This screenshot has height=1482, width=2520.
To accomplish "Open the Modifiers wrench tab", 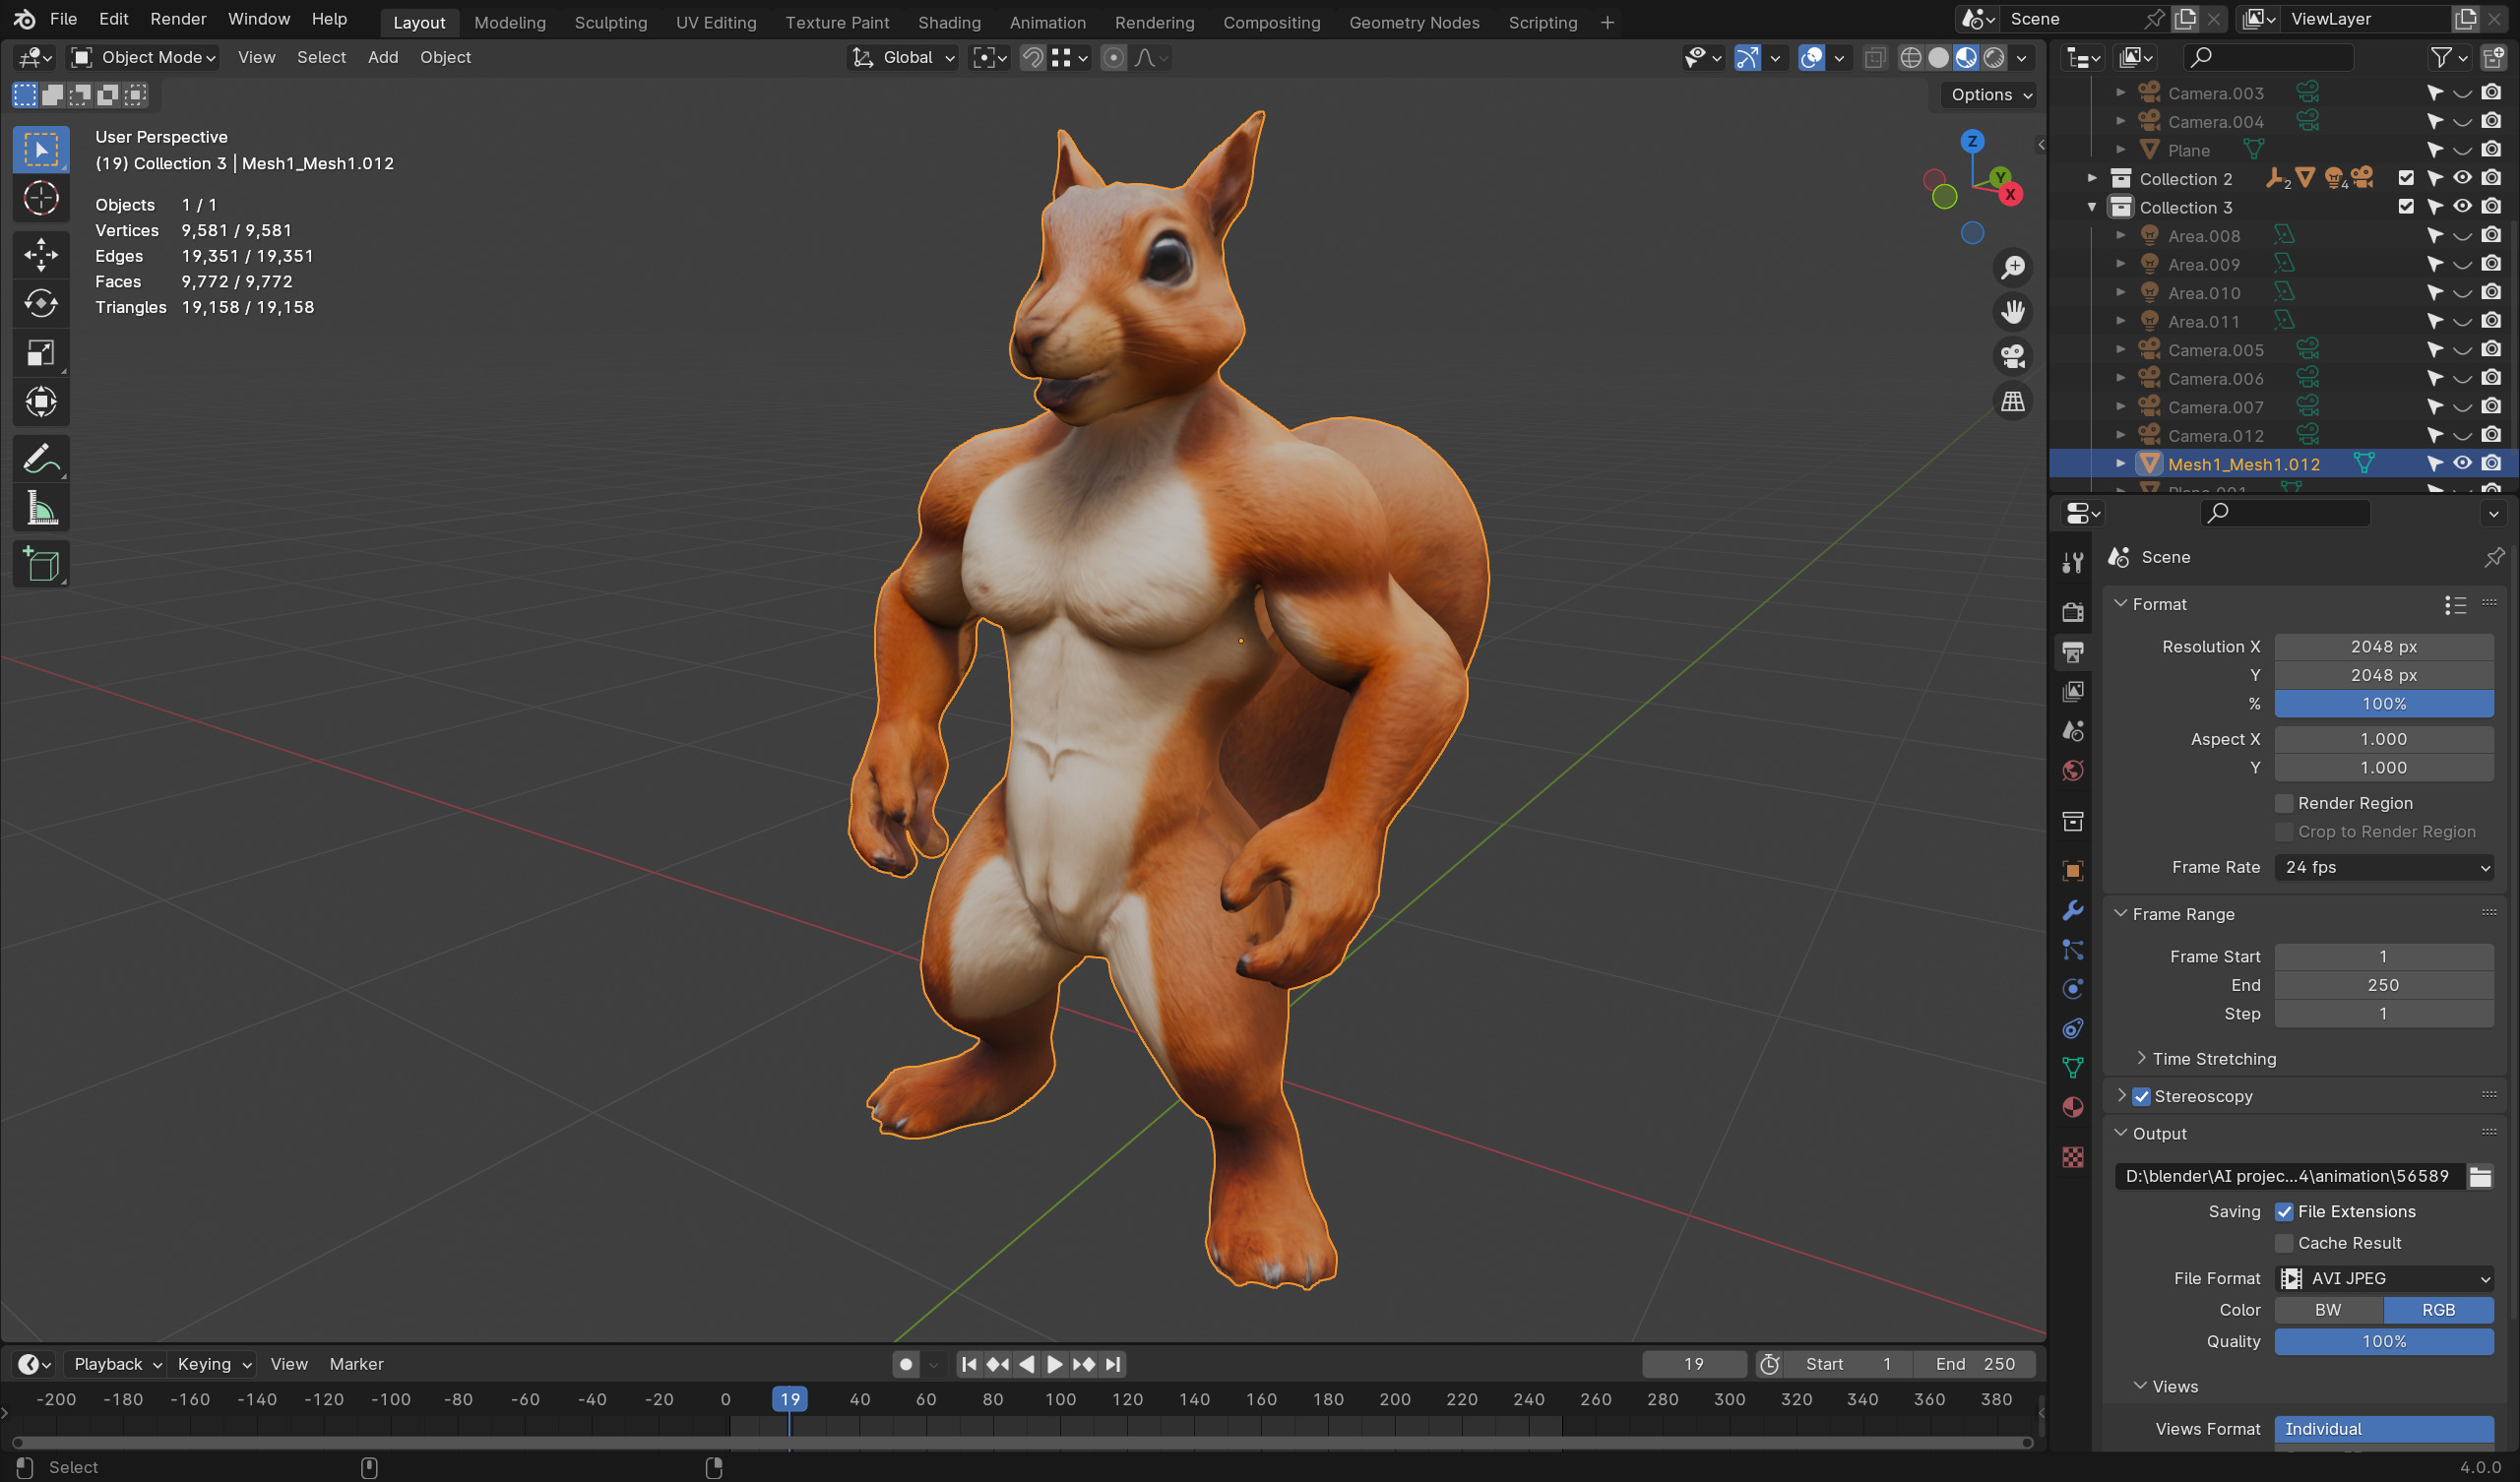I will [2073, 910].
